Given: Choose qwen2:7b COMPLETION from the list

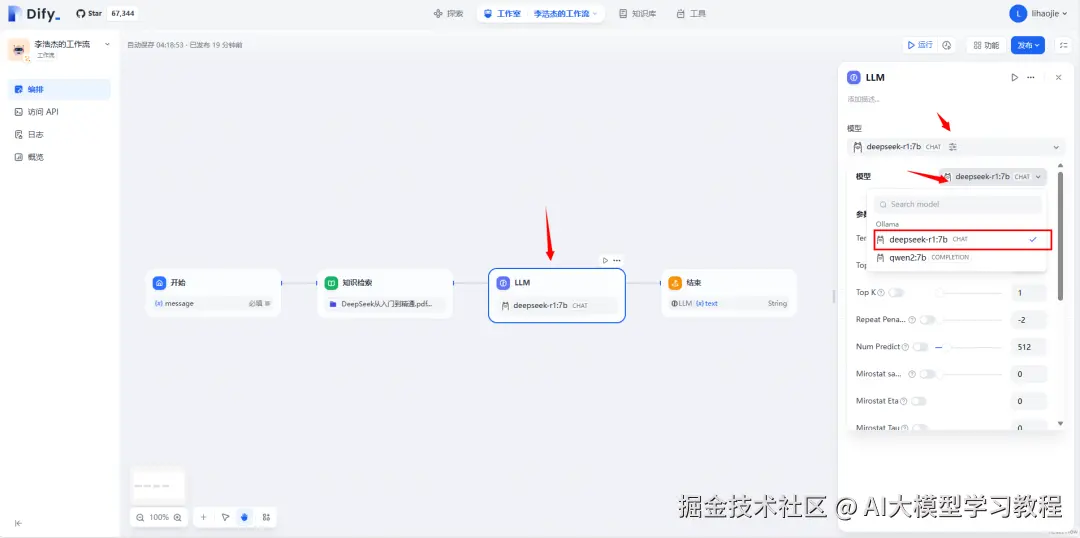Looking at the screenshot, I should pyautogui.click(x=957, y=258).
